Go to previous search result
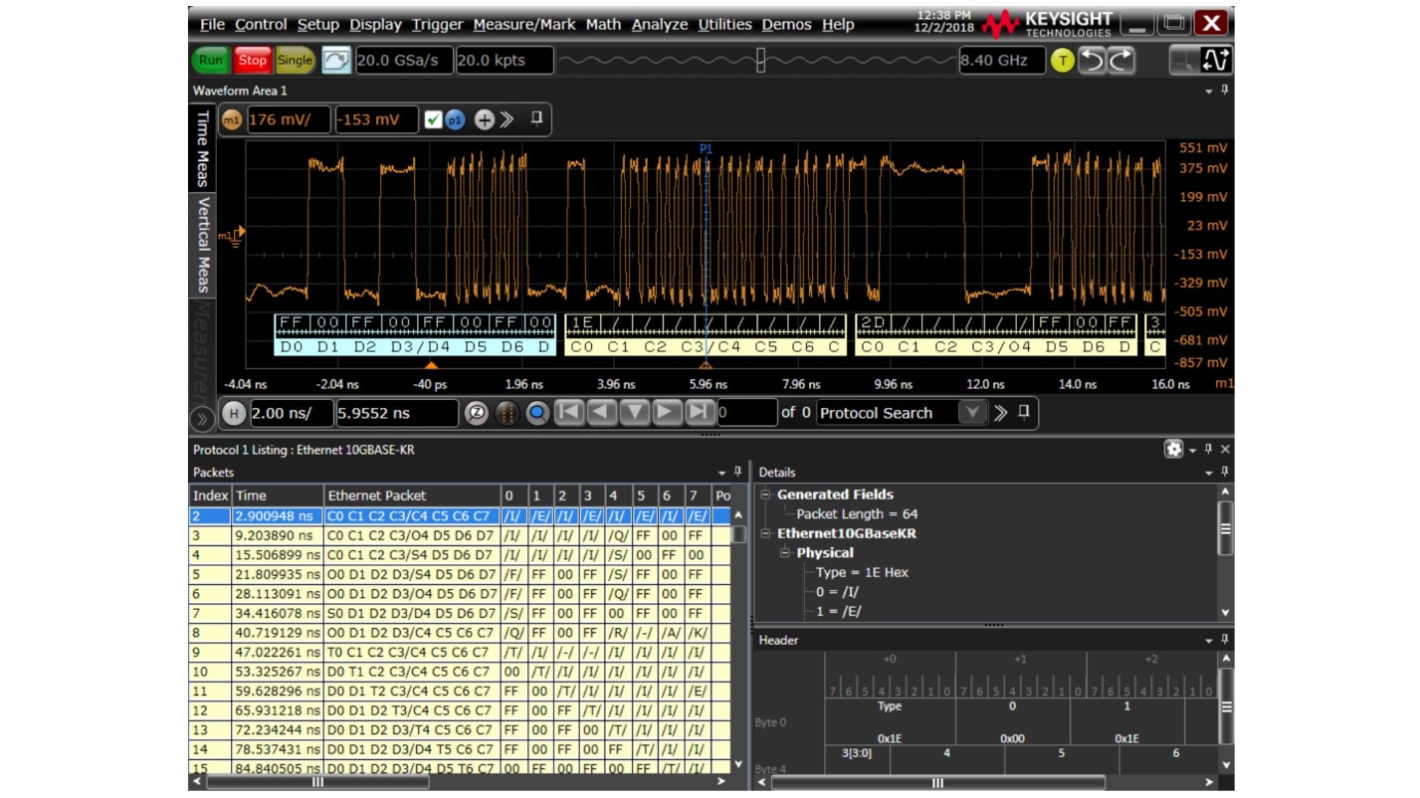Viewport: 1420px width, 798px height. (x=602, y=412)
